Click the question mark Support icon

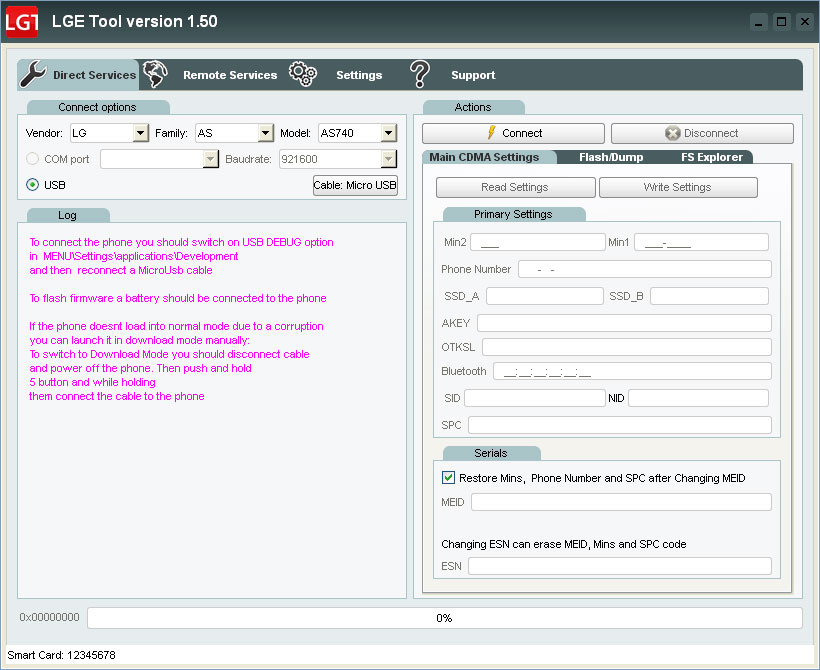click(x=419, y=74)
